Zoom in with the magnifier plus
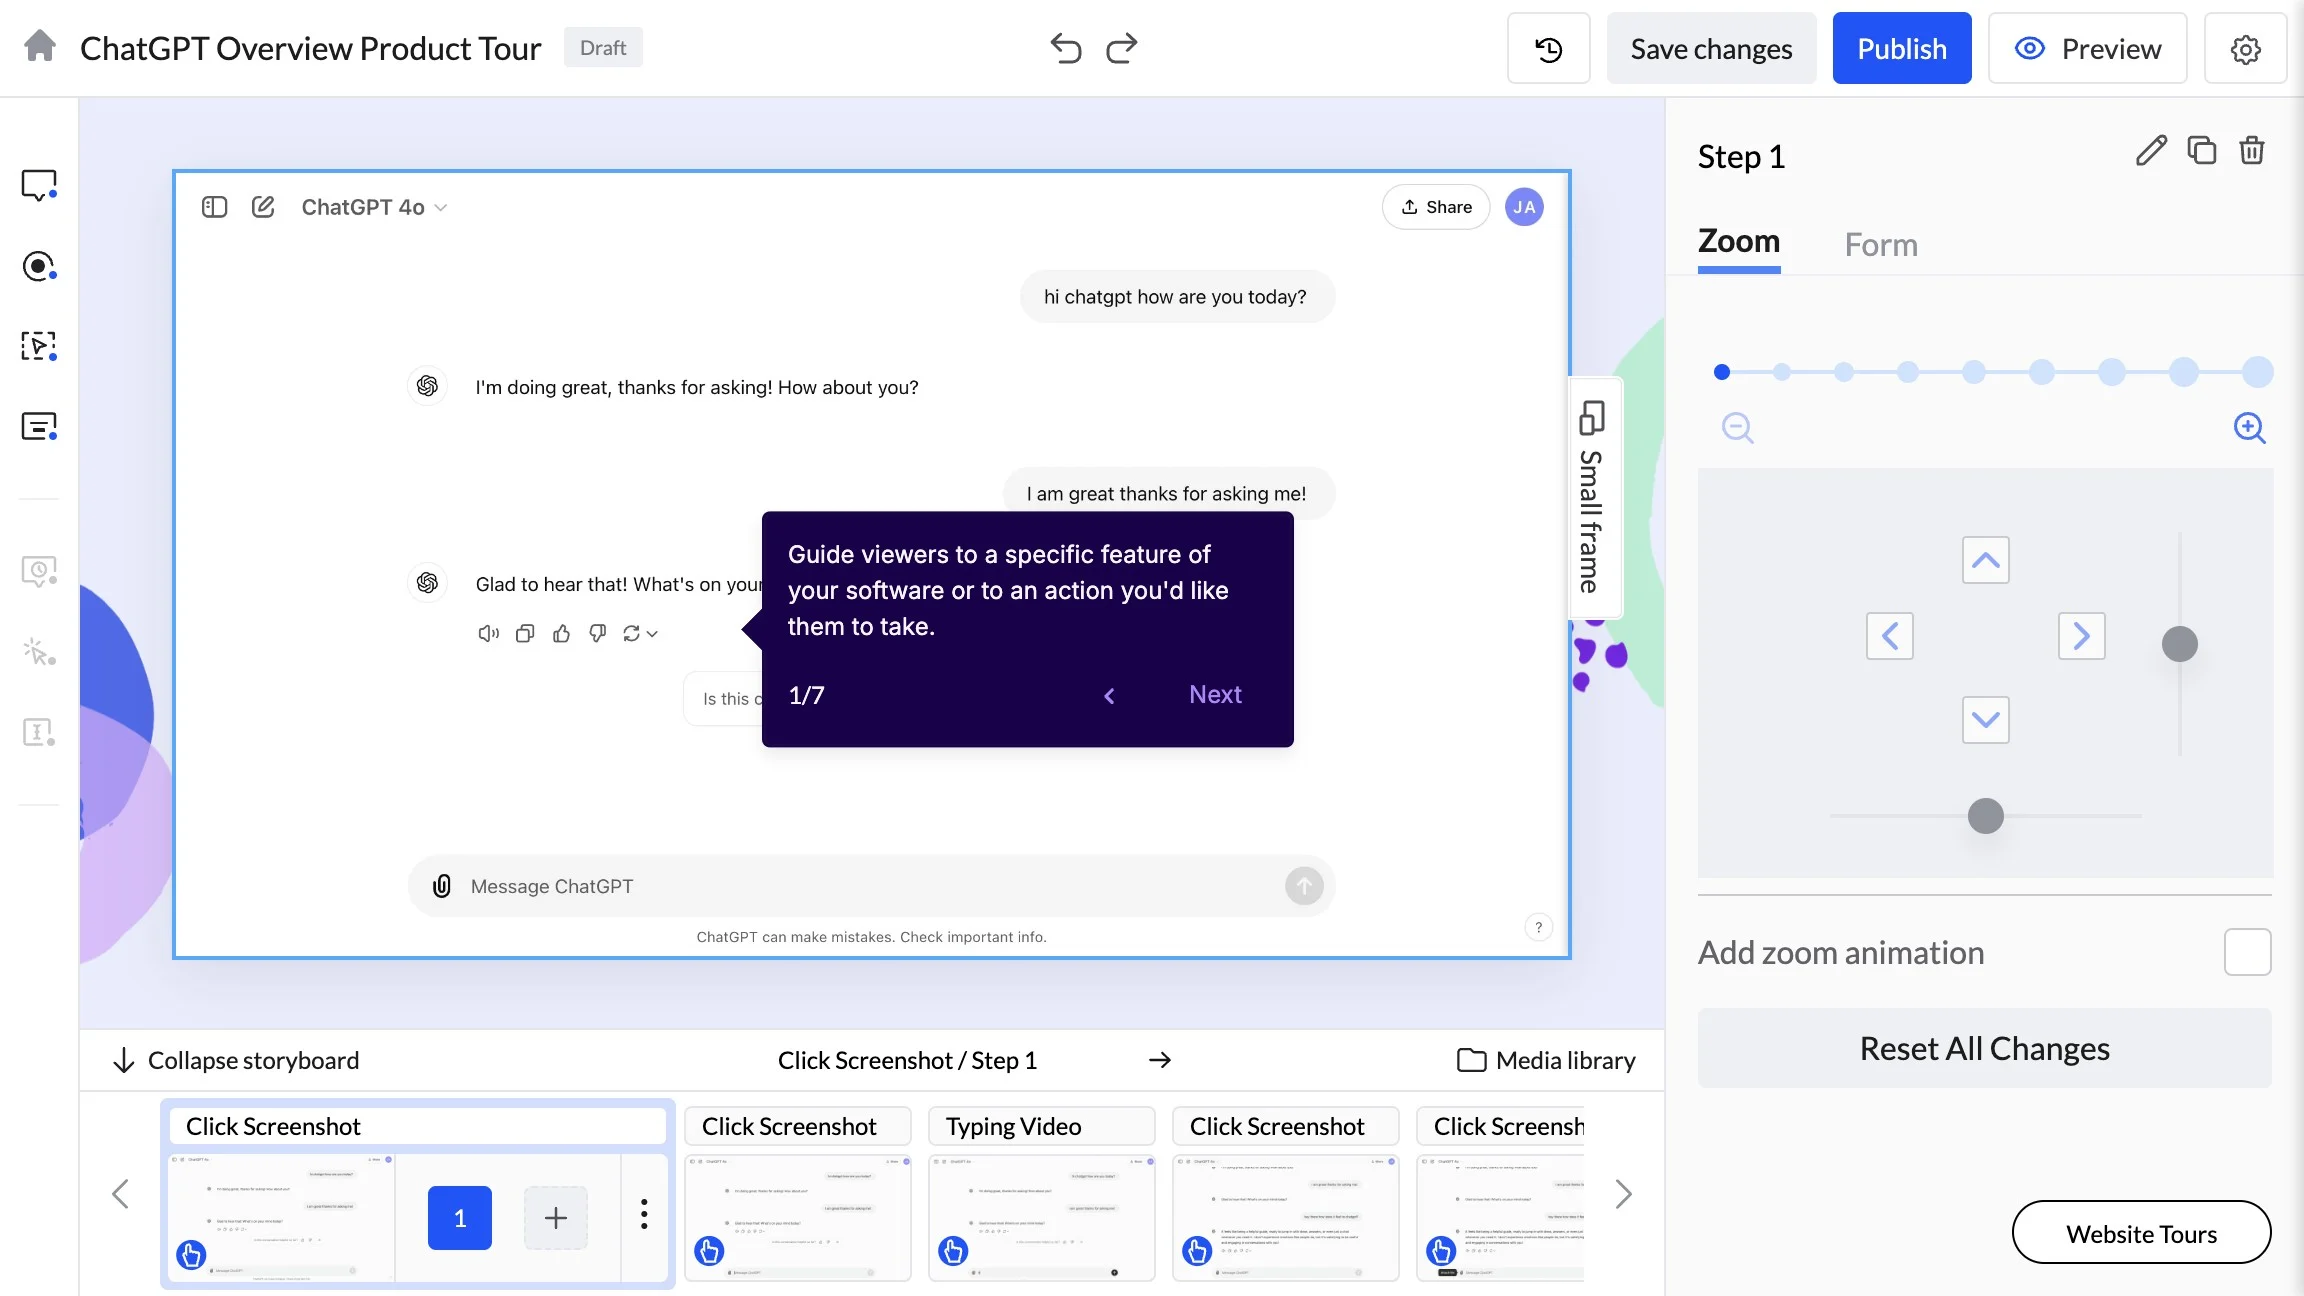The image size is (2304, 1296). click(x=2249, y=428)
